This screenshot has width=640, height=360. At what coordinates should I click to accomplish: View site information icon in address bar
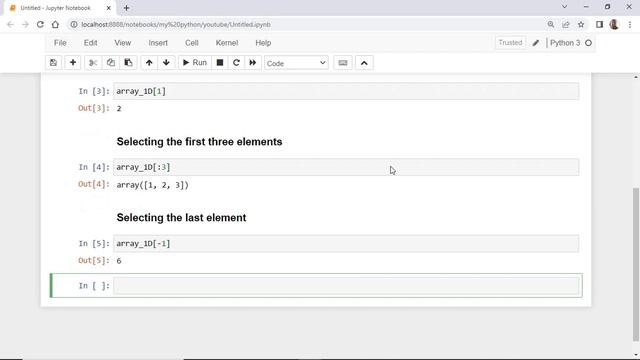pos(74,24)
